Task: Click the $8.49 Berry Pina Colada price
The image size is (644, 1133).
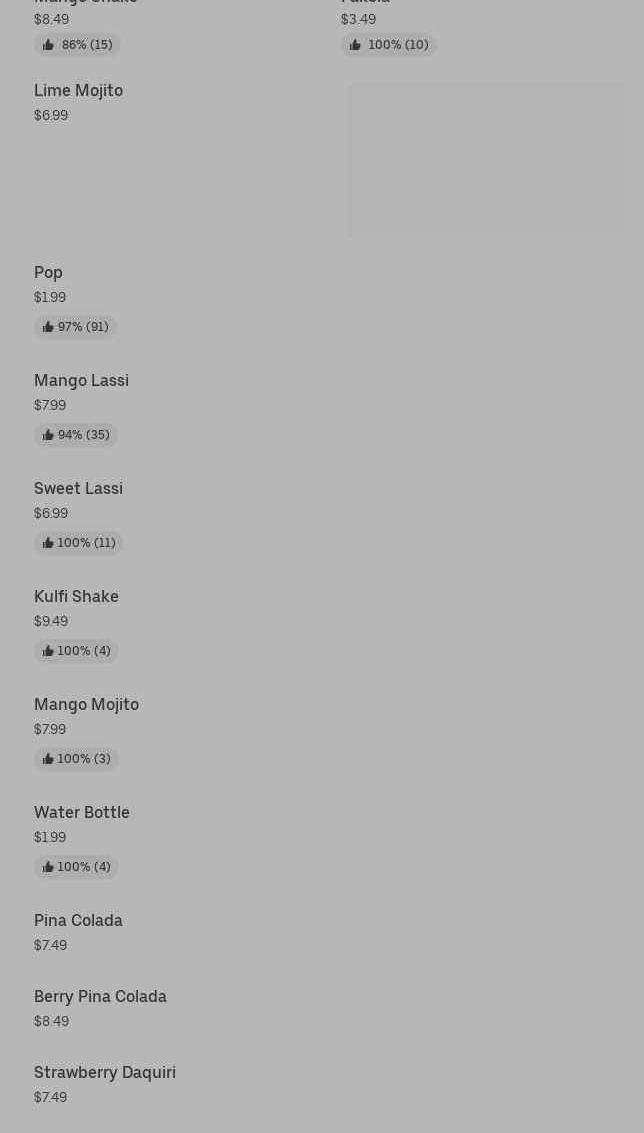Action: point(51,1021)
